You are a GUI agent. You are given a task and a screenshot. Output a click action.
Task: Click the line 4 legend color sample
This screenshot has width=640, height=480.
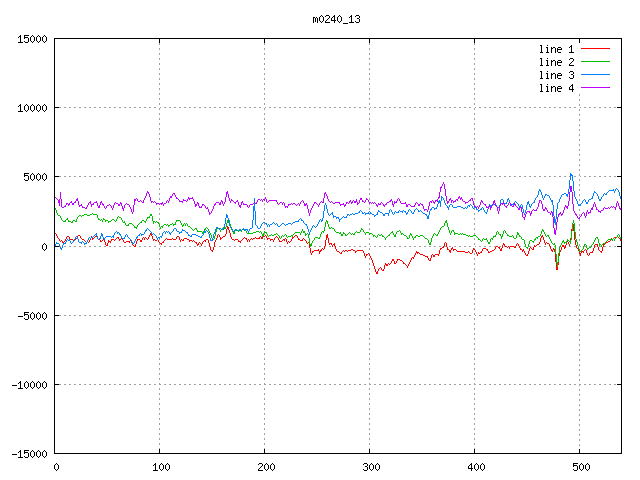(595, 88)
